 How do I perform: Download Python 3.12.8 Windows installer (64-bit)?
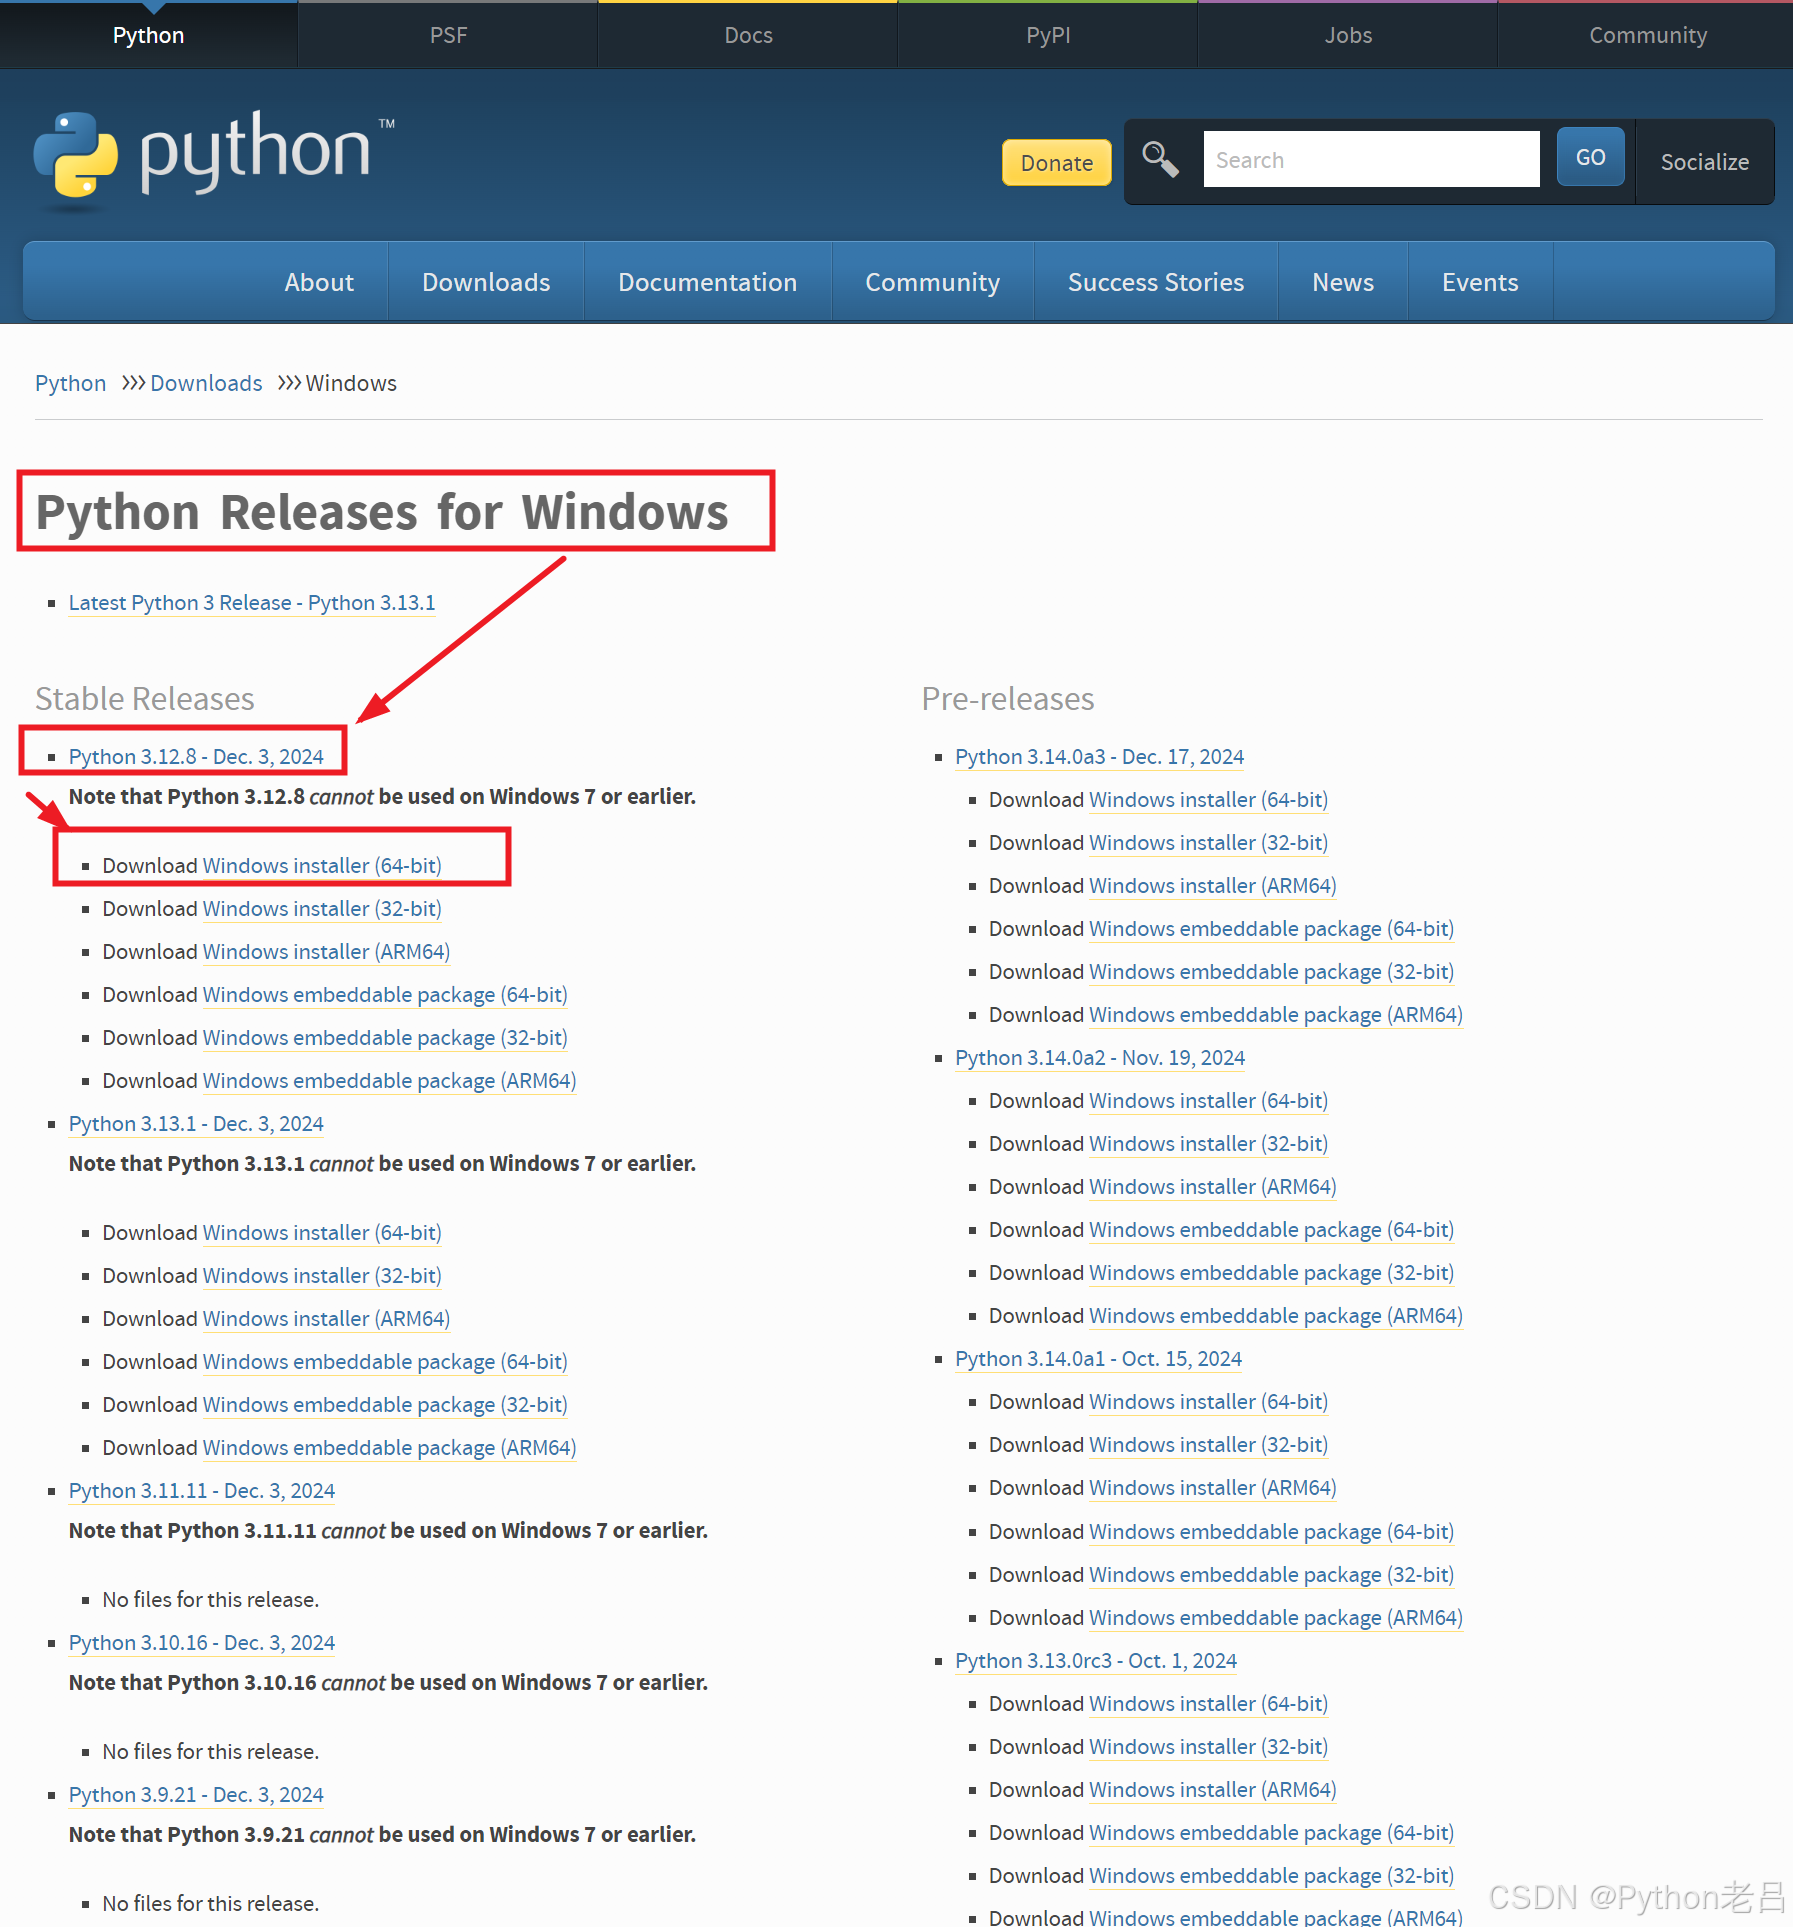322,866
